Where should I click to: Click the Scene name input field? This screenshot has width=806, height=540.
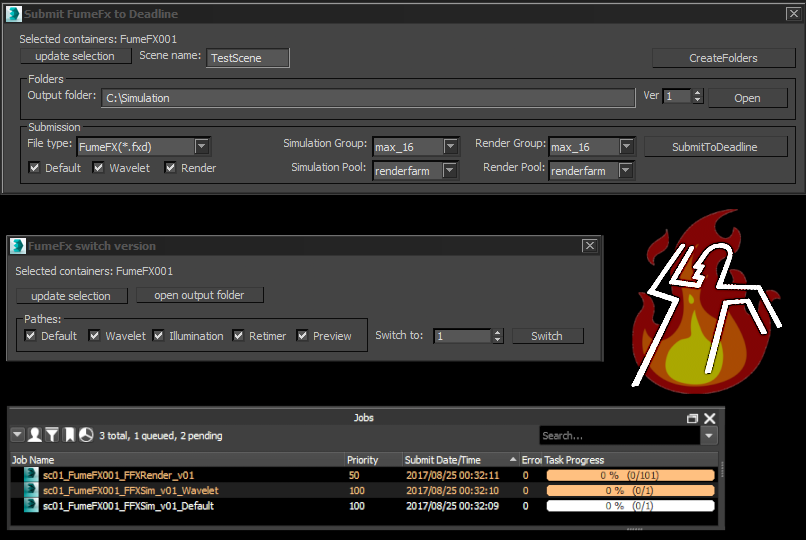(248, 58)
